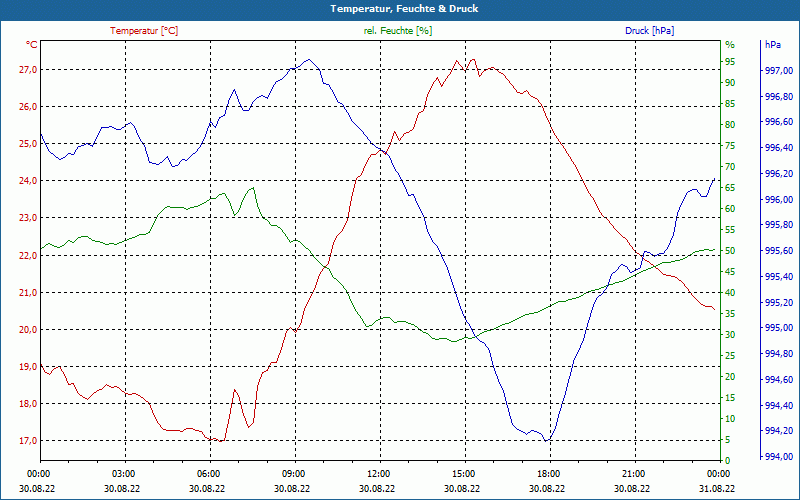Image resolution: width=800 pixels, height=500 pixels.
Task: Click the "15:00" time axis label
Action: pyautogui.click(x=463, y=473)
